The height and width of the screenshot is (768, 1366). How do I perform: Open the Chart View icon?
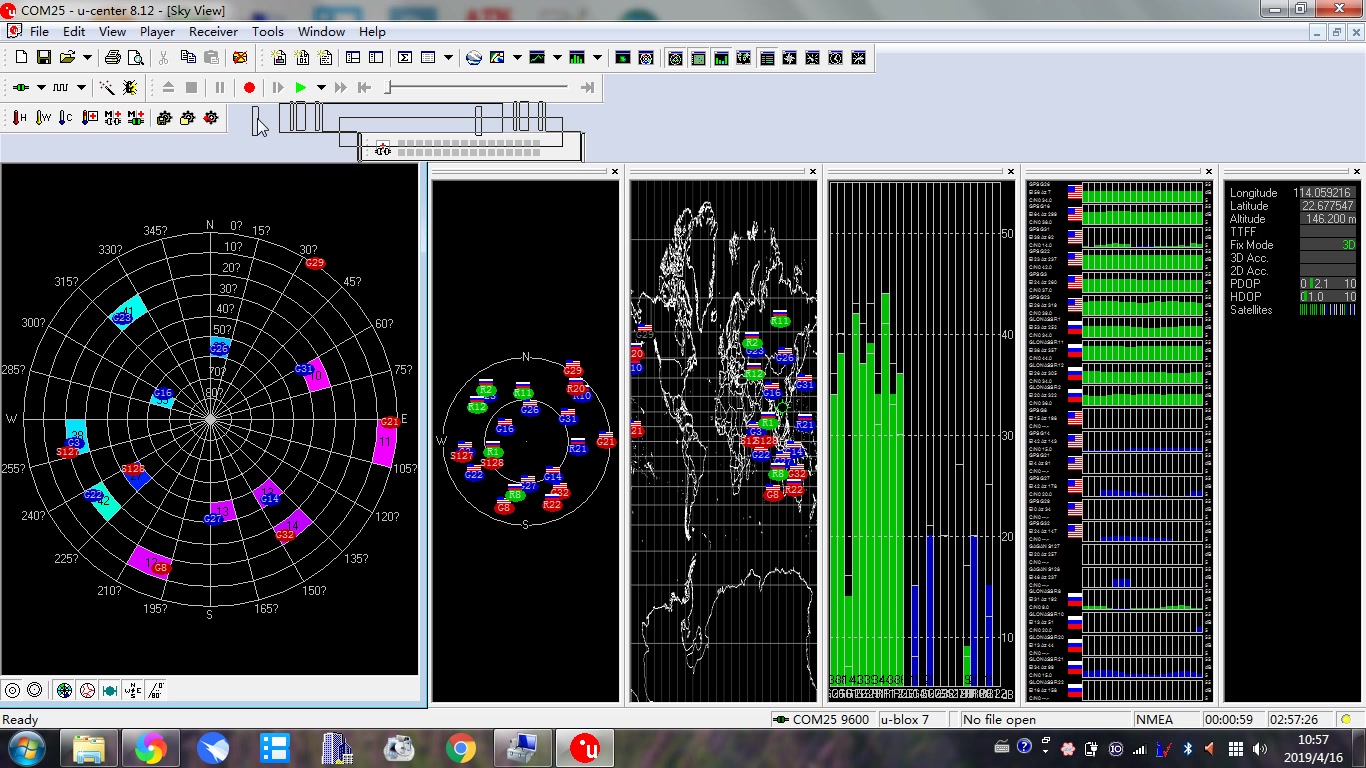537,58
